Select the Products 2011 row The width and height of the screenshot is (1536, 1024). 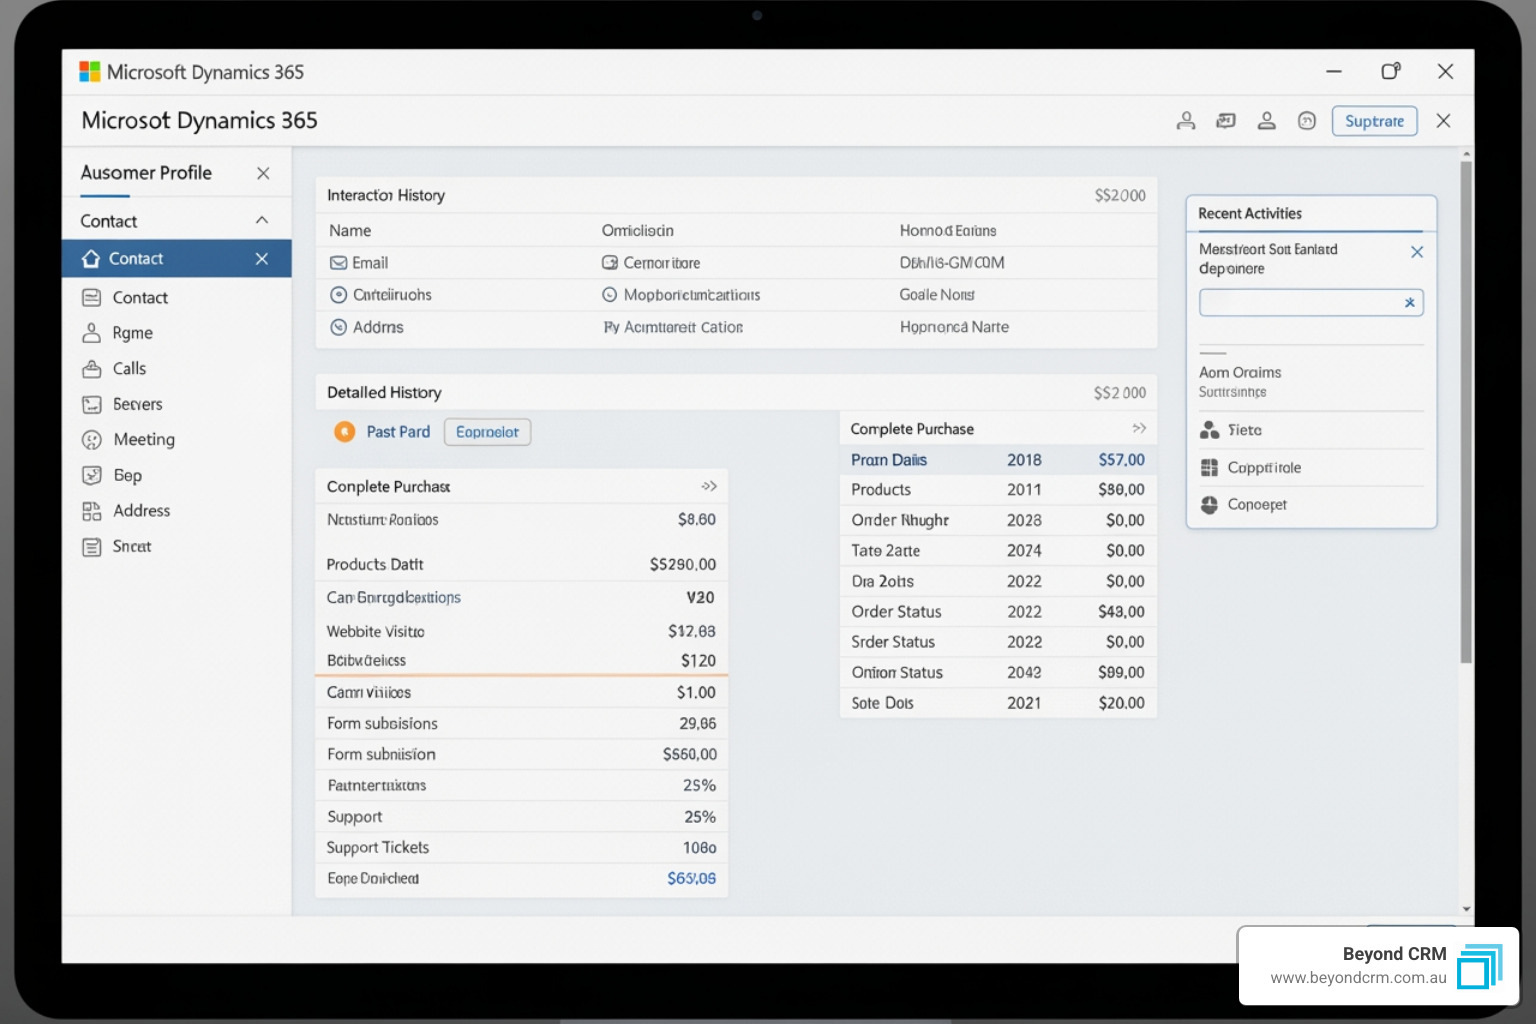click(998, 490)
